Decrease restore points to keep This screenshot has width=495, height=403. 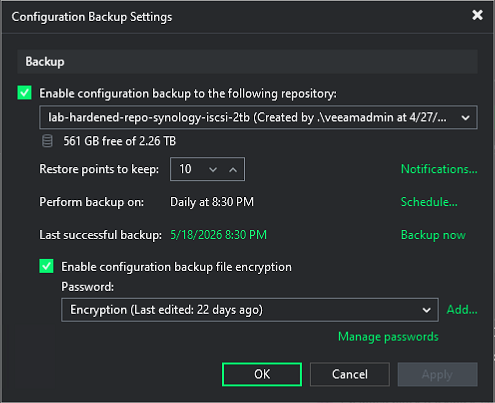coord(213,169)
